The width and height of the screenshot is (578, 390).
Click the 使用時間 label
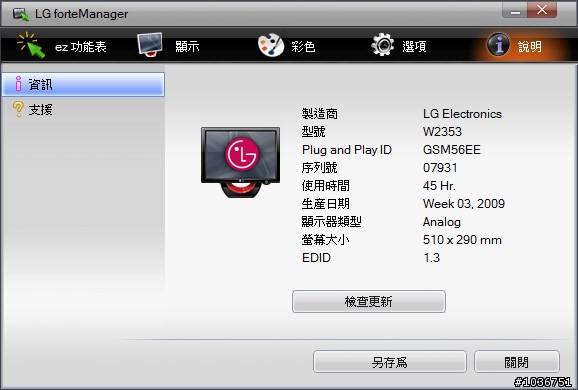pyautogui.click(x=325, y=185)
